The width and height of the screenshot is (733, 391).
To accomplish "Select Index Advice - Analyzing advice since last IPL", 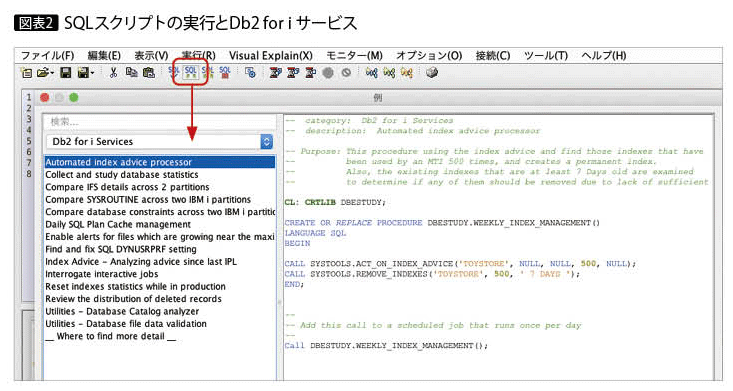I will point(159,262).
